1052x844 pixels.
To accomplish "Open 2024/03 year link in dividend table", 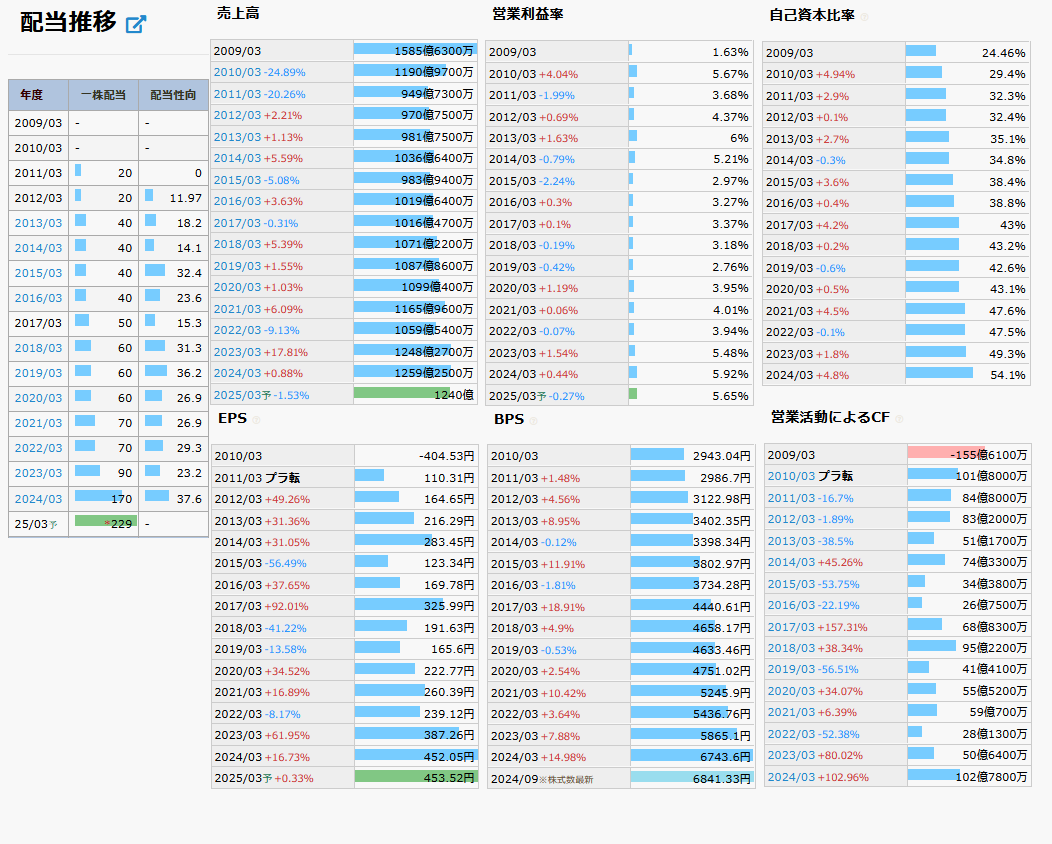I will 38,498.
